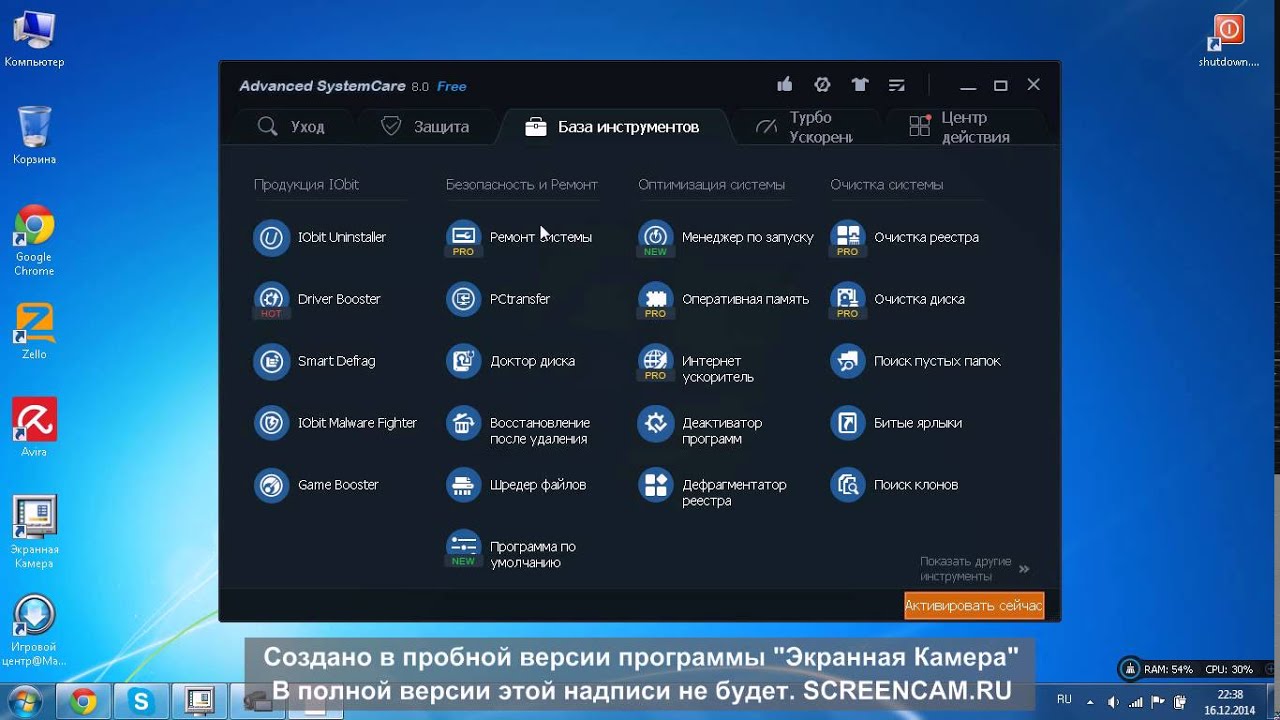The height and width of the screenshot is (720, 1280).
Task: Open Поиск клонов icon
Action: click(847, 486)
